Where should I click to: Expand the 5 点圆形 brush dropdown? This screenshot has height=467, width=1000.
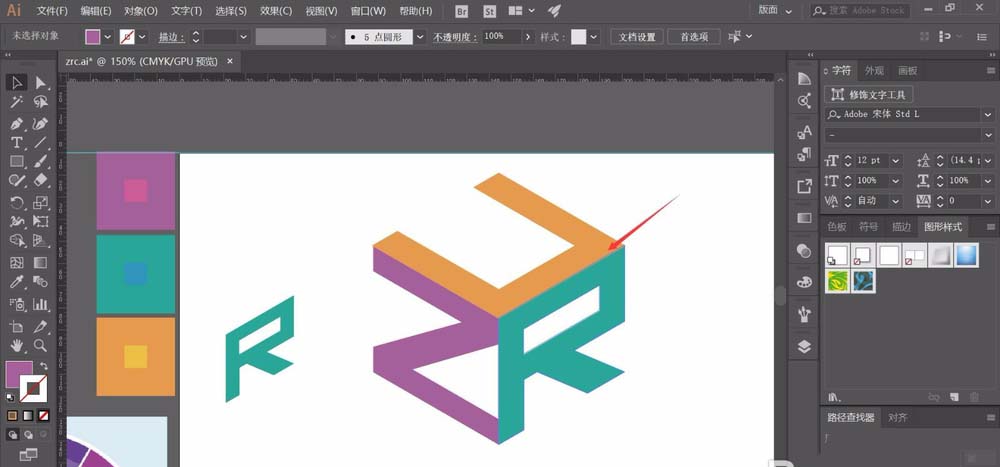pyautogui.click(x=420, y=37)
